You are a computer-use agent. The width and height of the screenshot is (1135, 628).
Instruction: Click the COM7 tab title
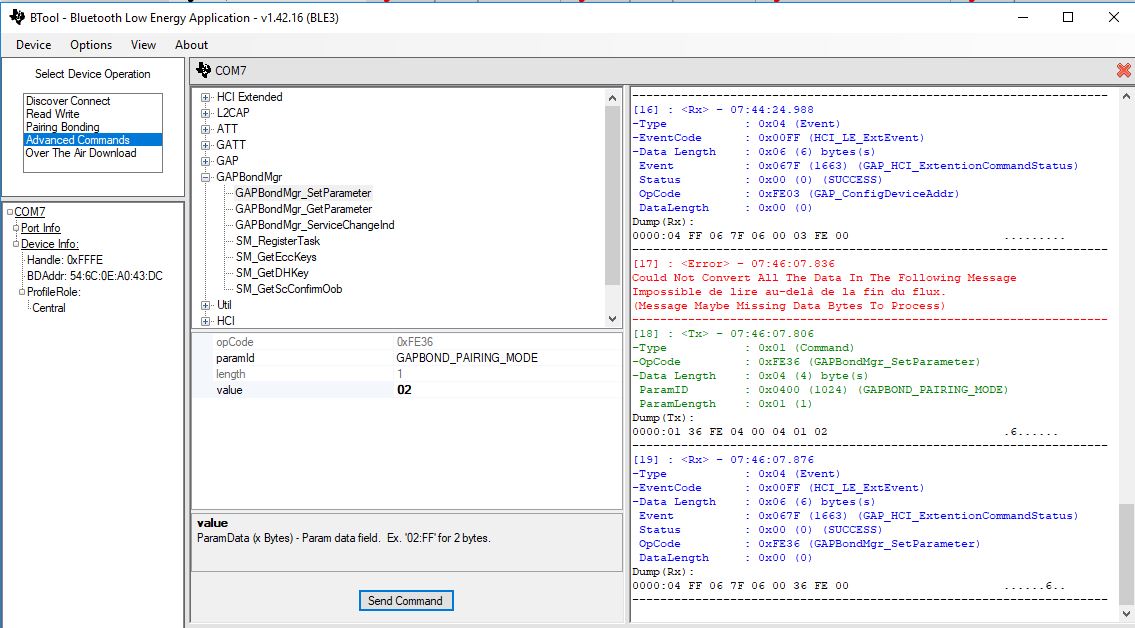231,70
